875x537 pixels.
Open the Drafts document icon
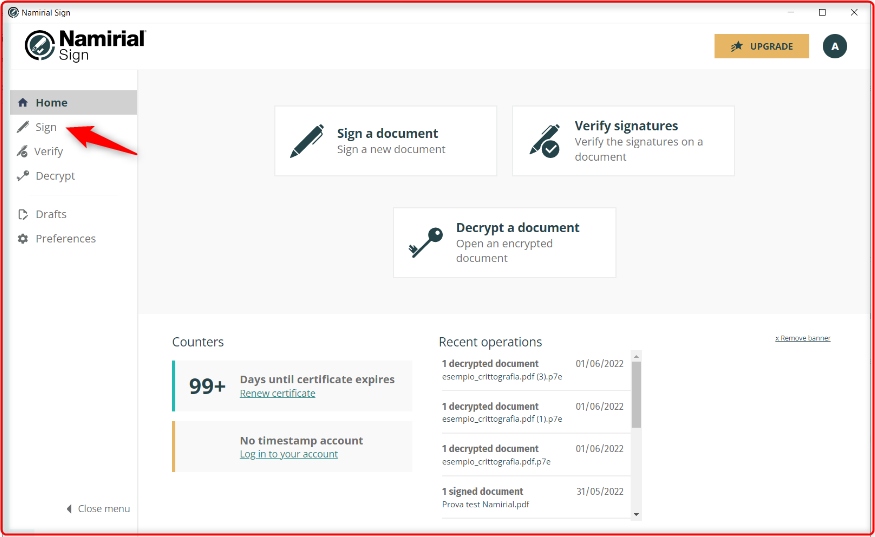[x=23, y=214]
